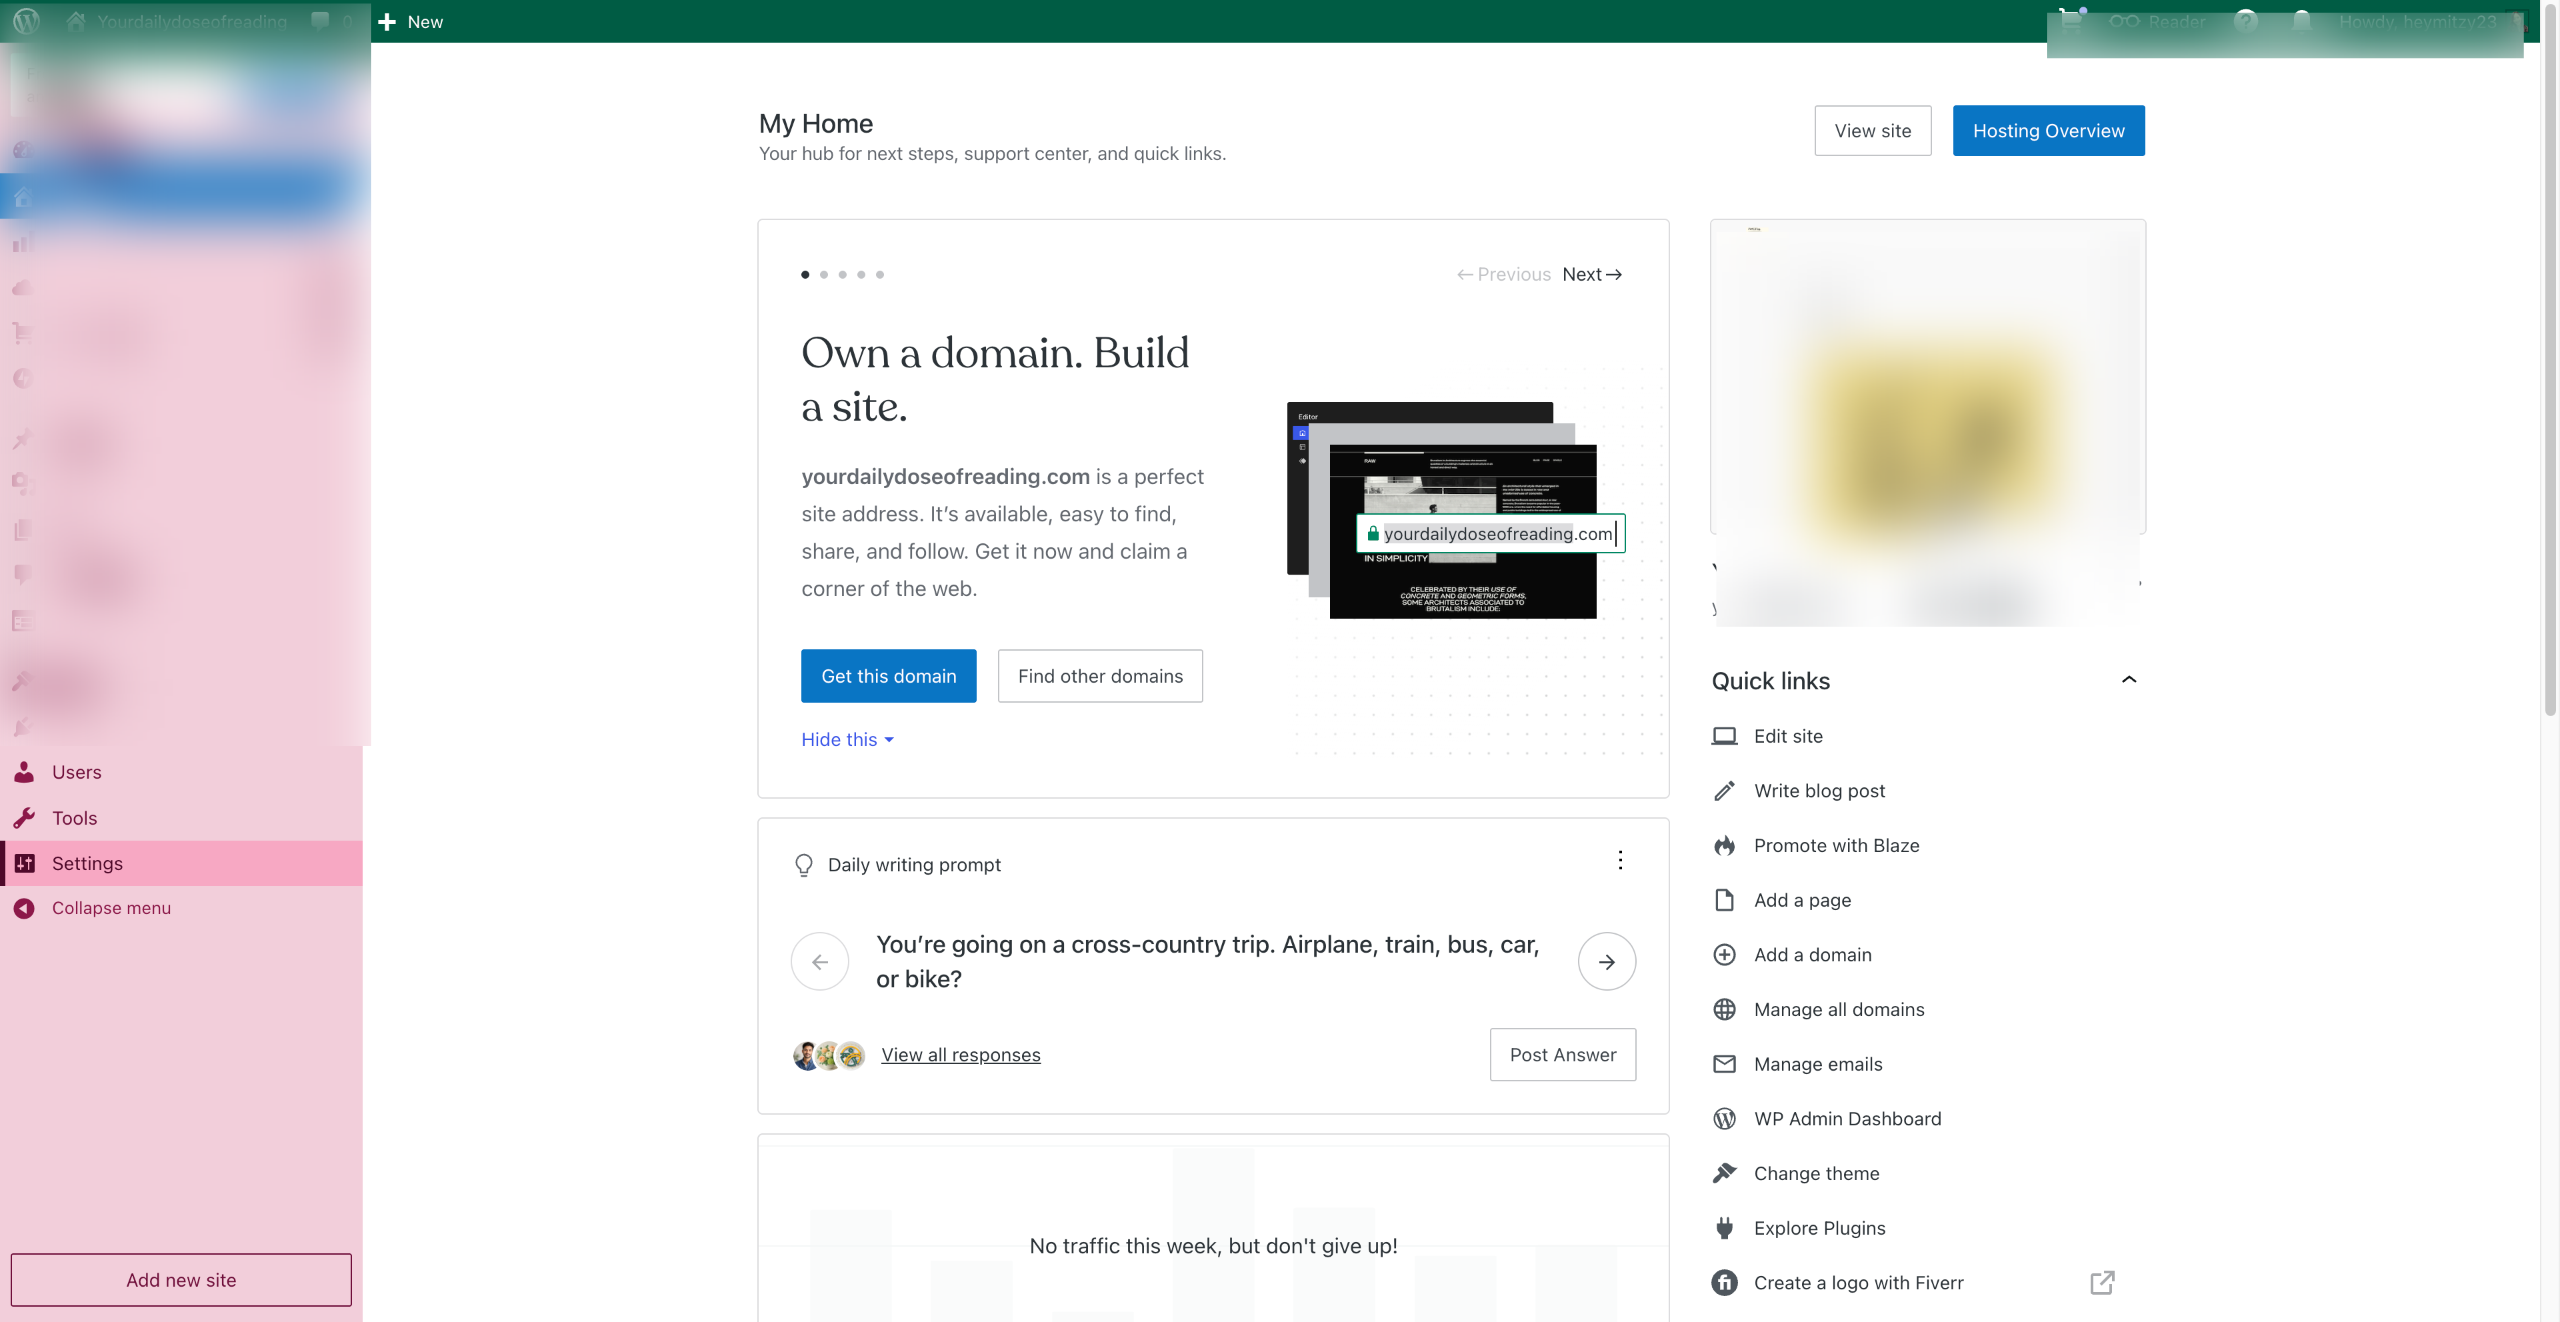Image resolution: width=2560 pixels, height=1322 pixels.
Task: Show next daily writing prompt
Action: point(1606,962)
